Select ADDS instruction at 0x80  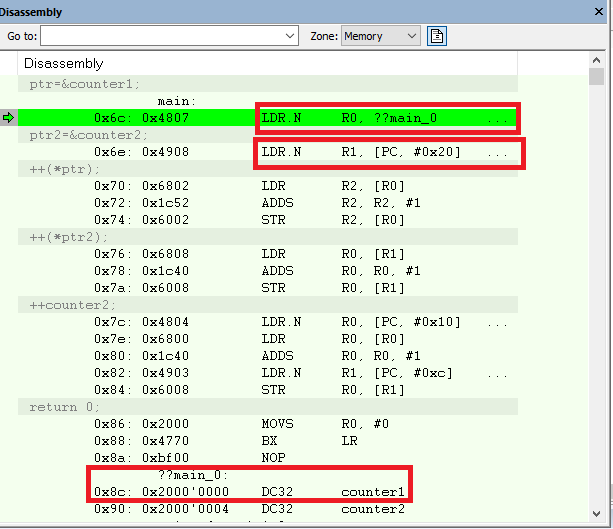268,356
